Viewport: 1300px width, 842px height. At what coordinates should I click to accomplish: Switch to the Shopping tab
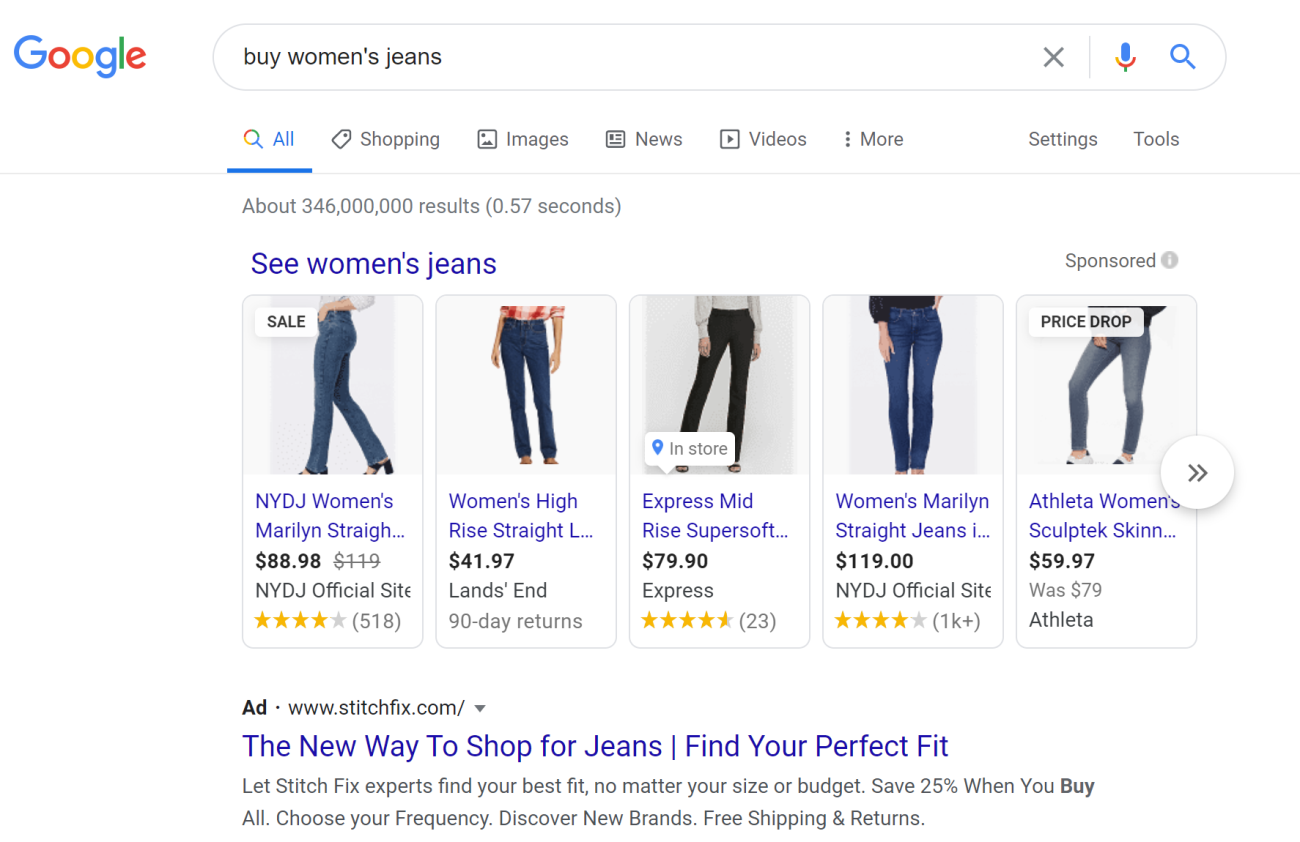(x=386, y=139)
